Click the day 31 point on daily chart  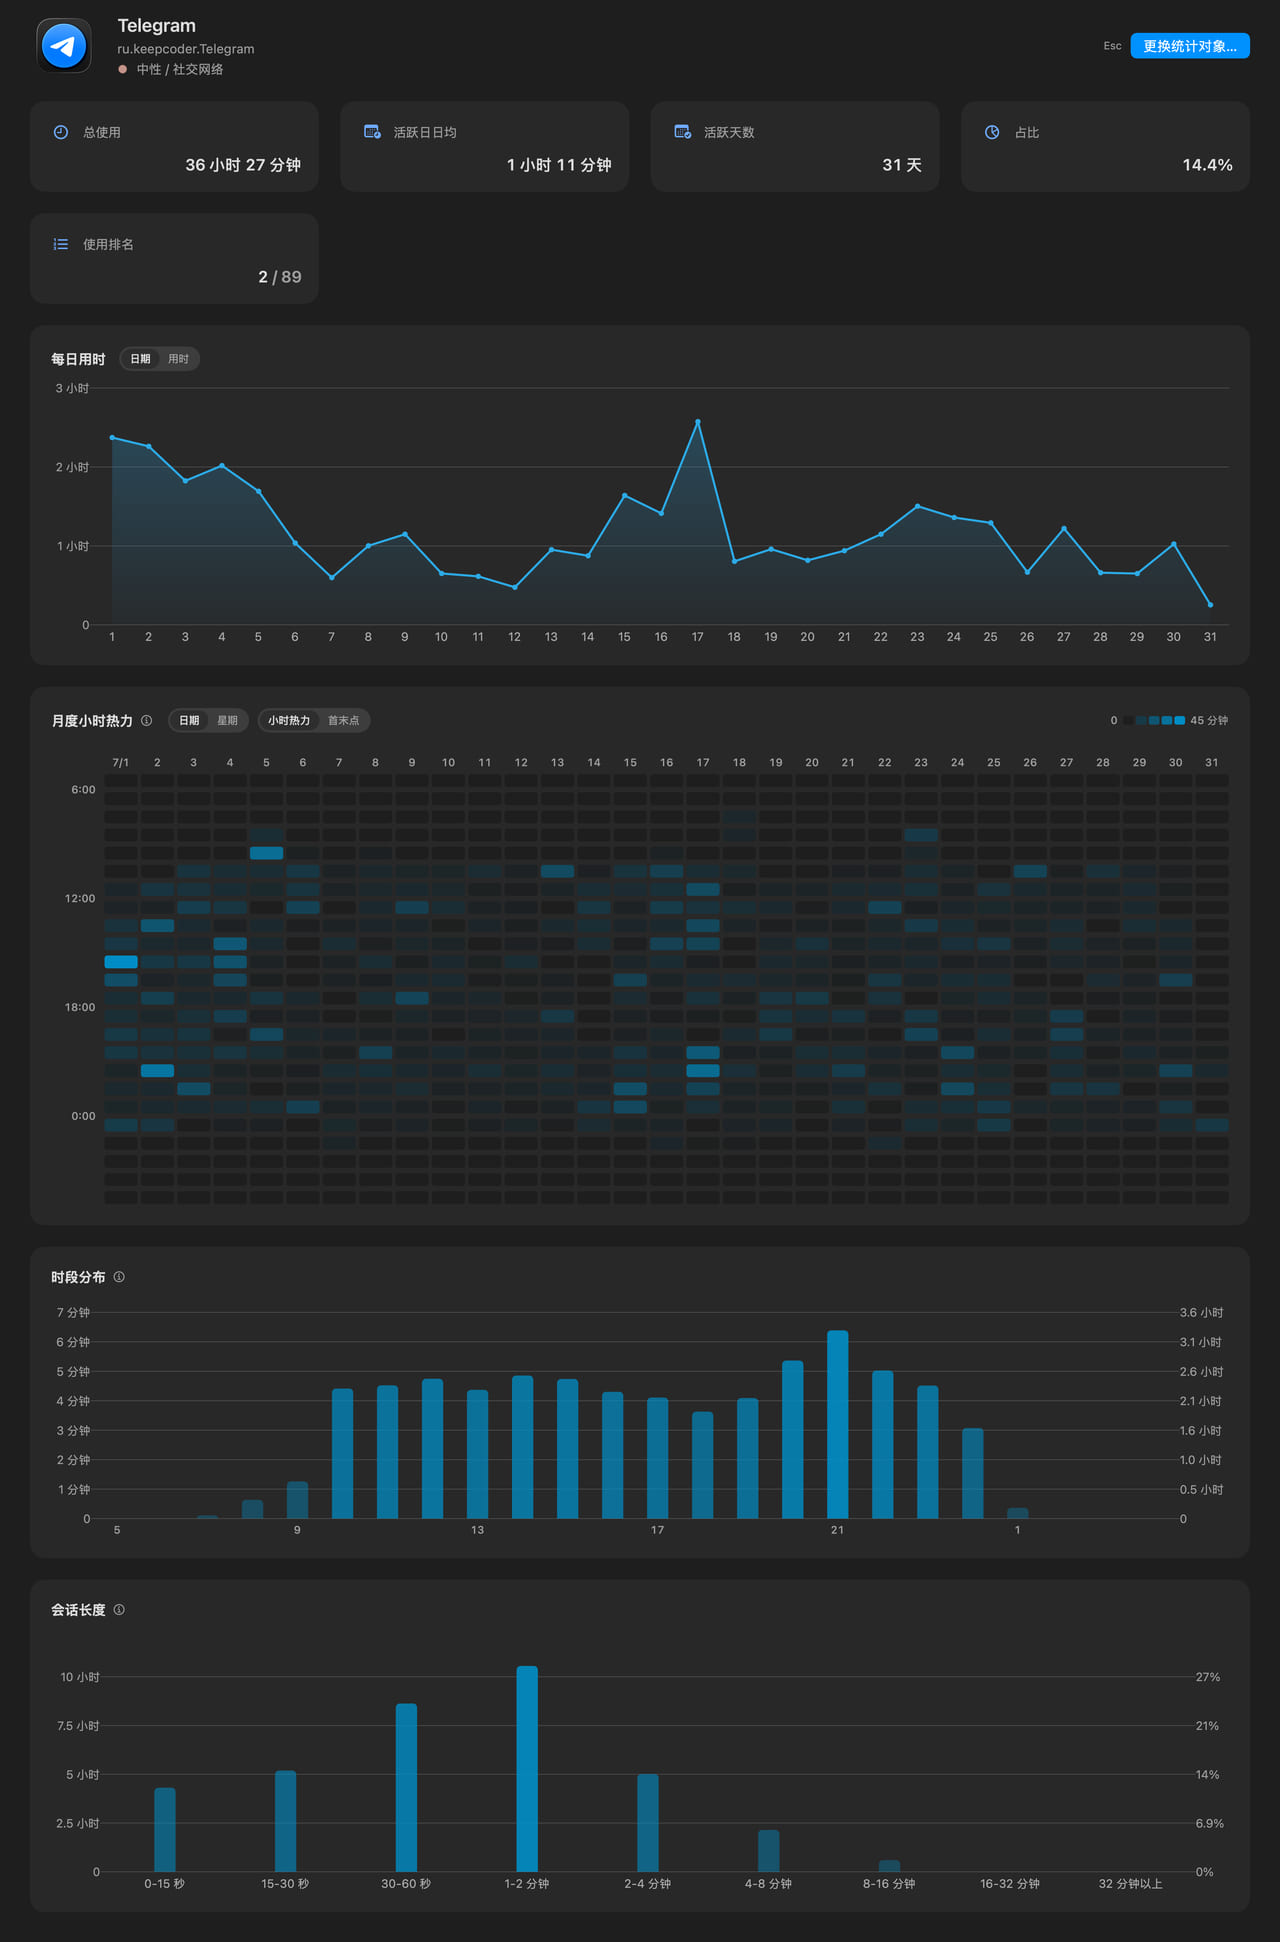[x=1210, y=605]
